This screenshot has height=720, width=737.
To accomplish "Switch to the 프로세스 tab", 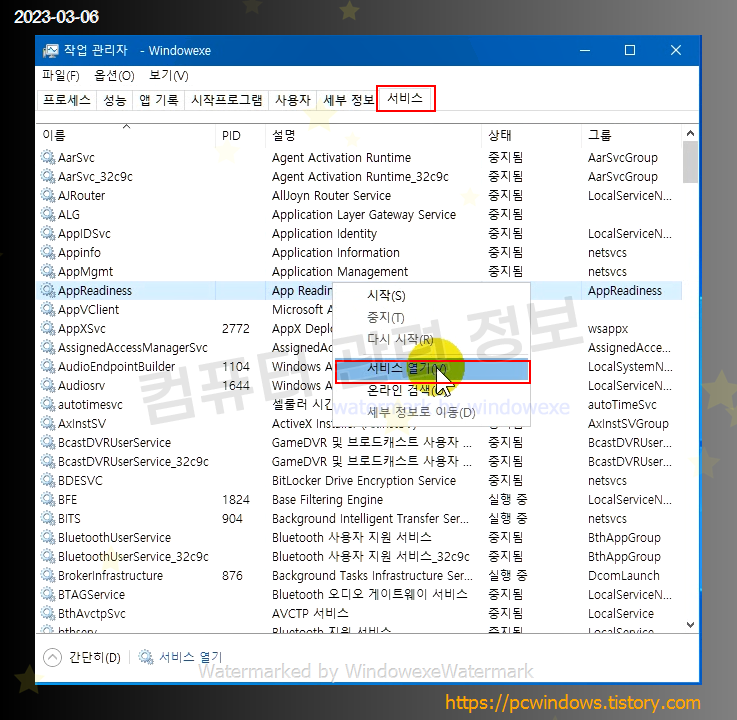I will pyautogui.click(x=67, y=100).
